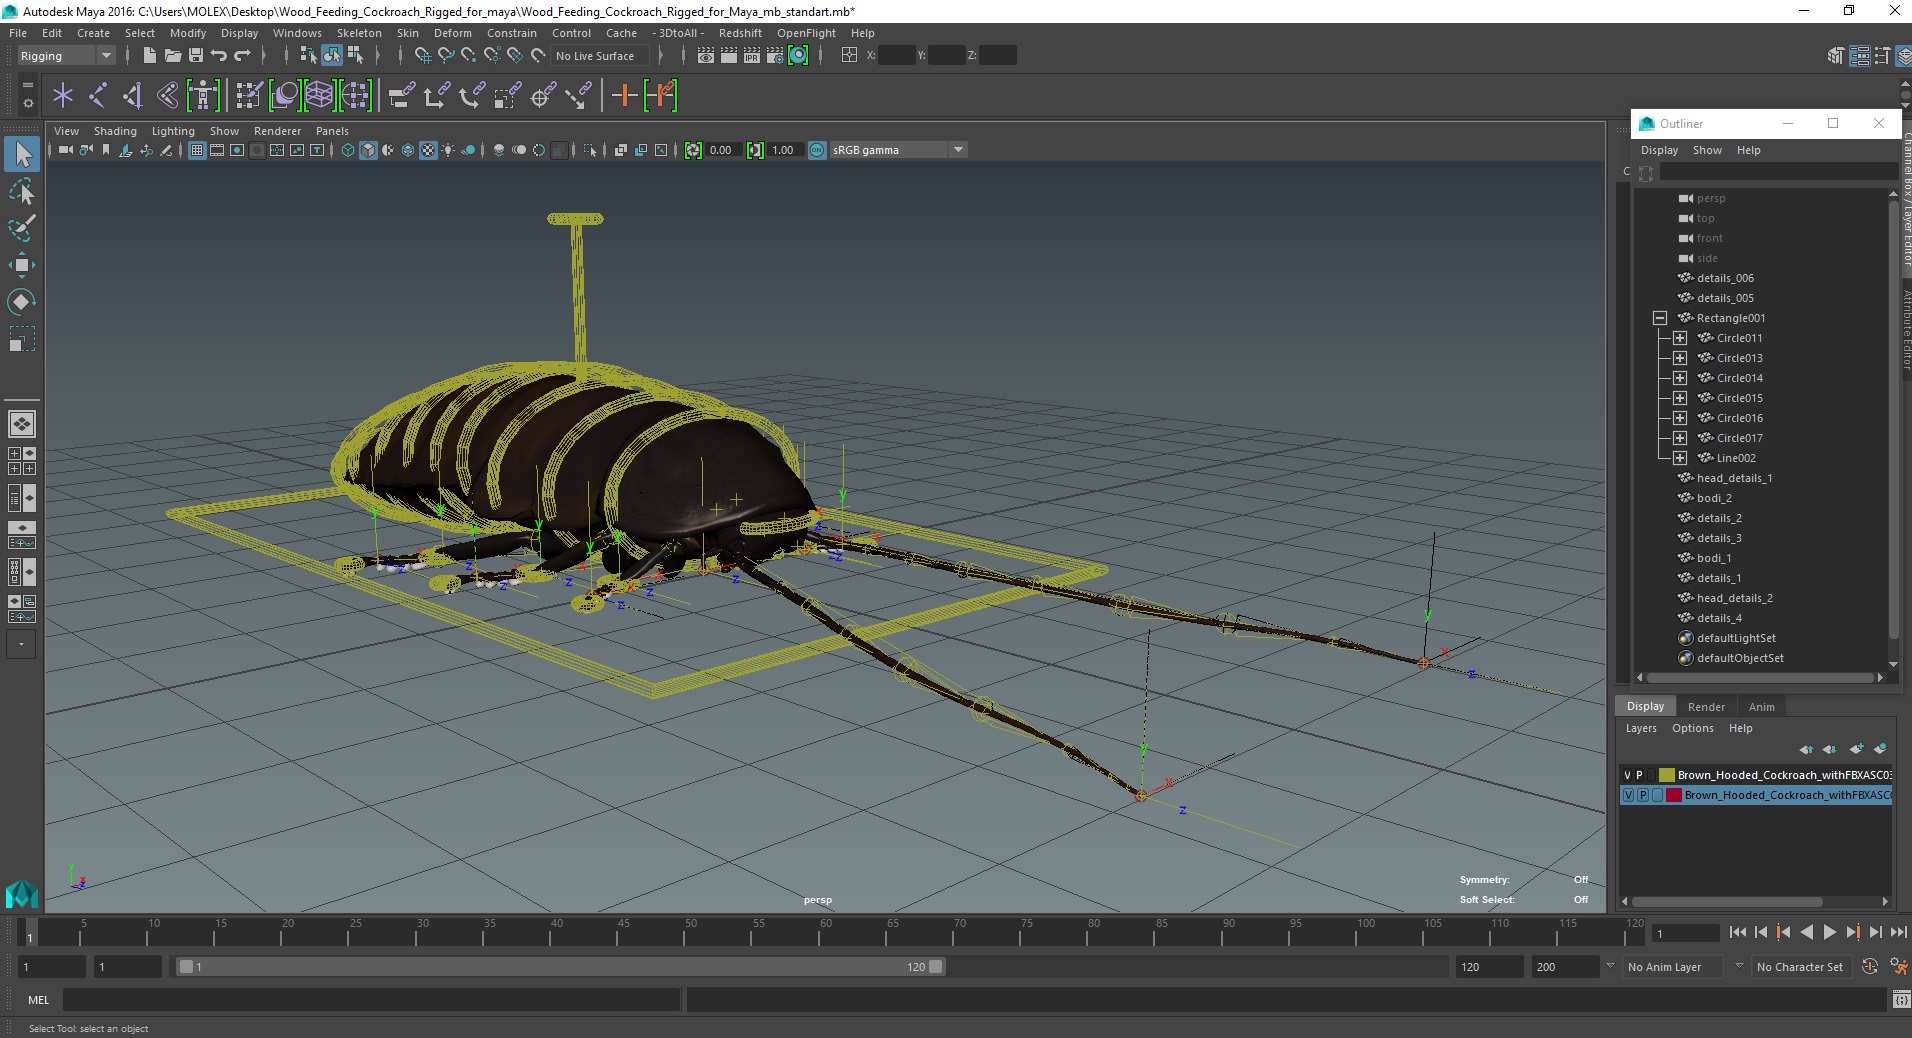Toggle the viewport grid display
Image resolution: width=1912 pixels, height=1038 pixels.
(197, 150)
